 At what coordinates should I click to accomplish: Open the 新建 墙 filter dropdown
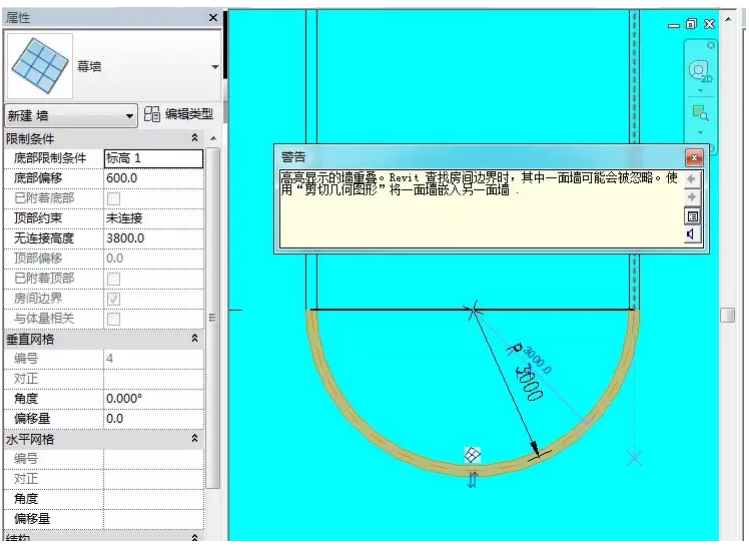pos(71,116)
